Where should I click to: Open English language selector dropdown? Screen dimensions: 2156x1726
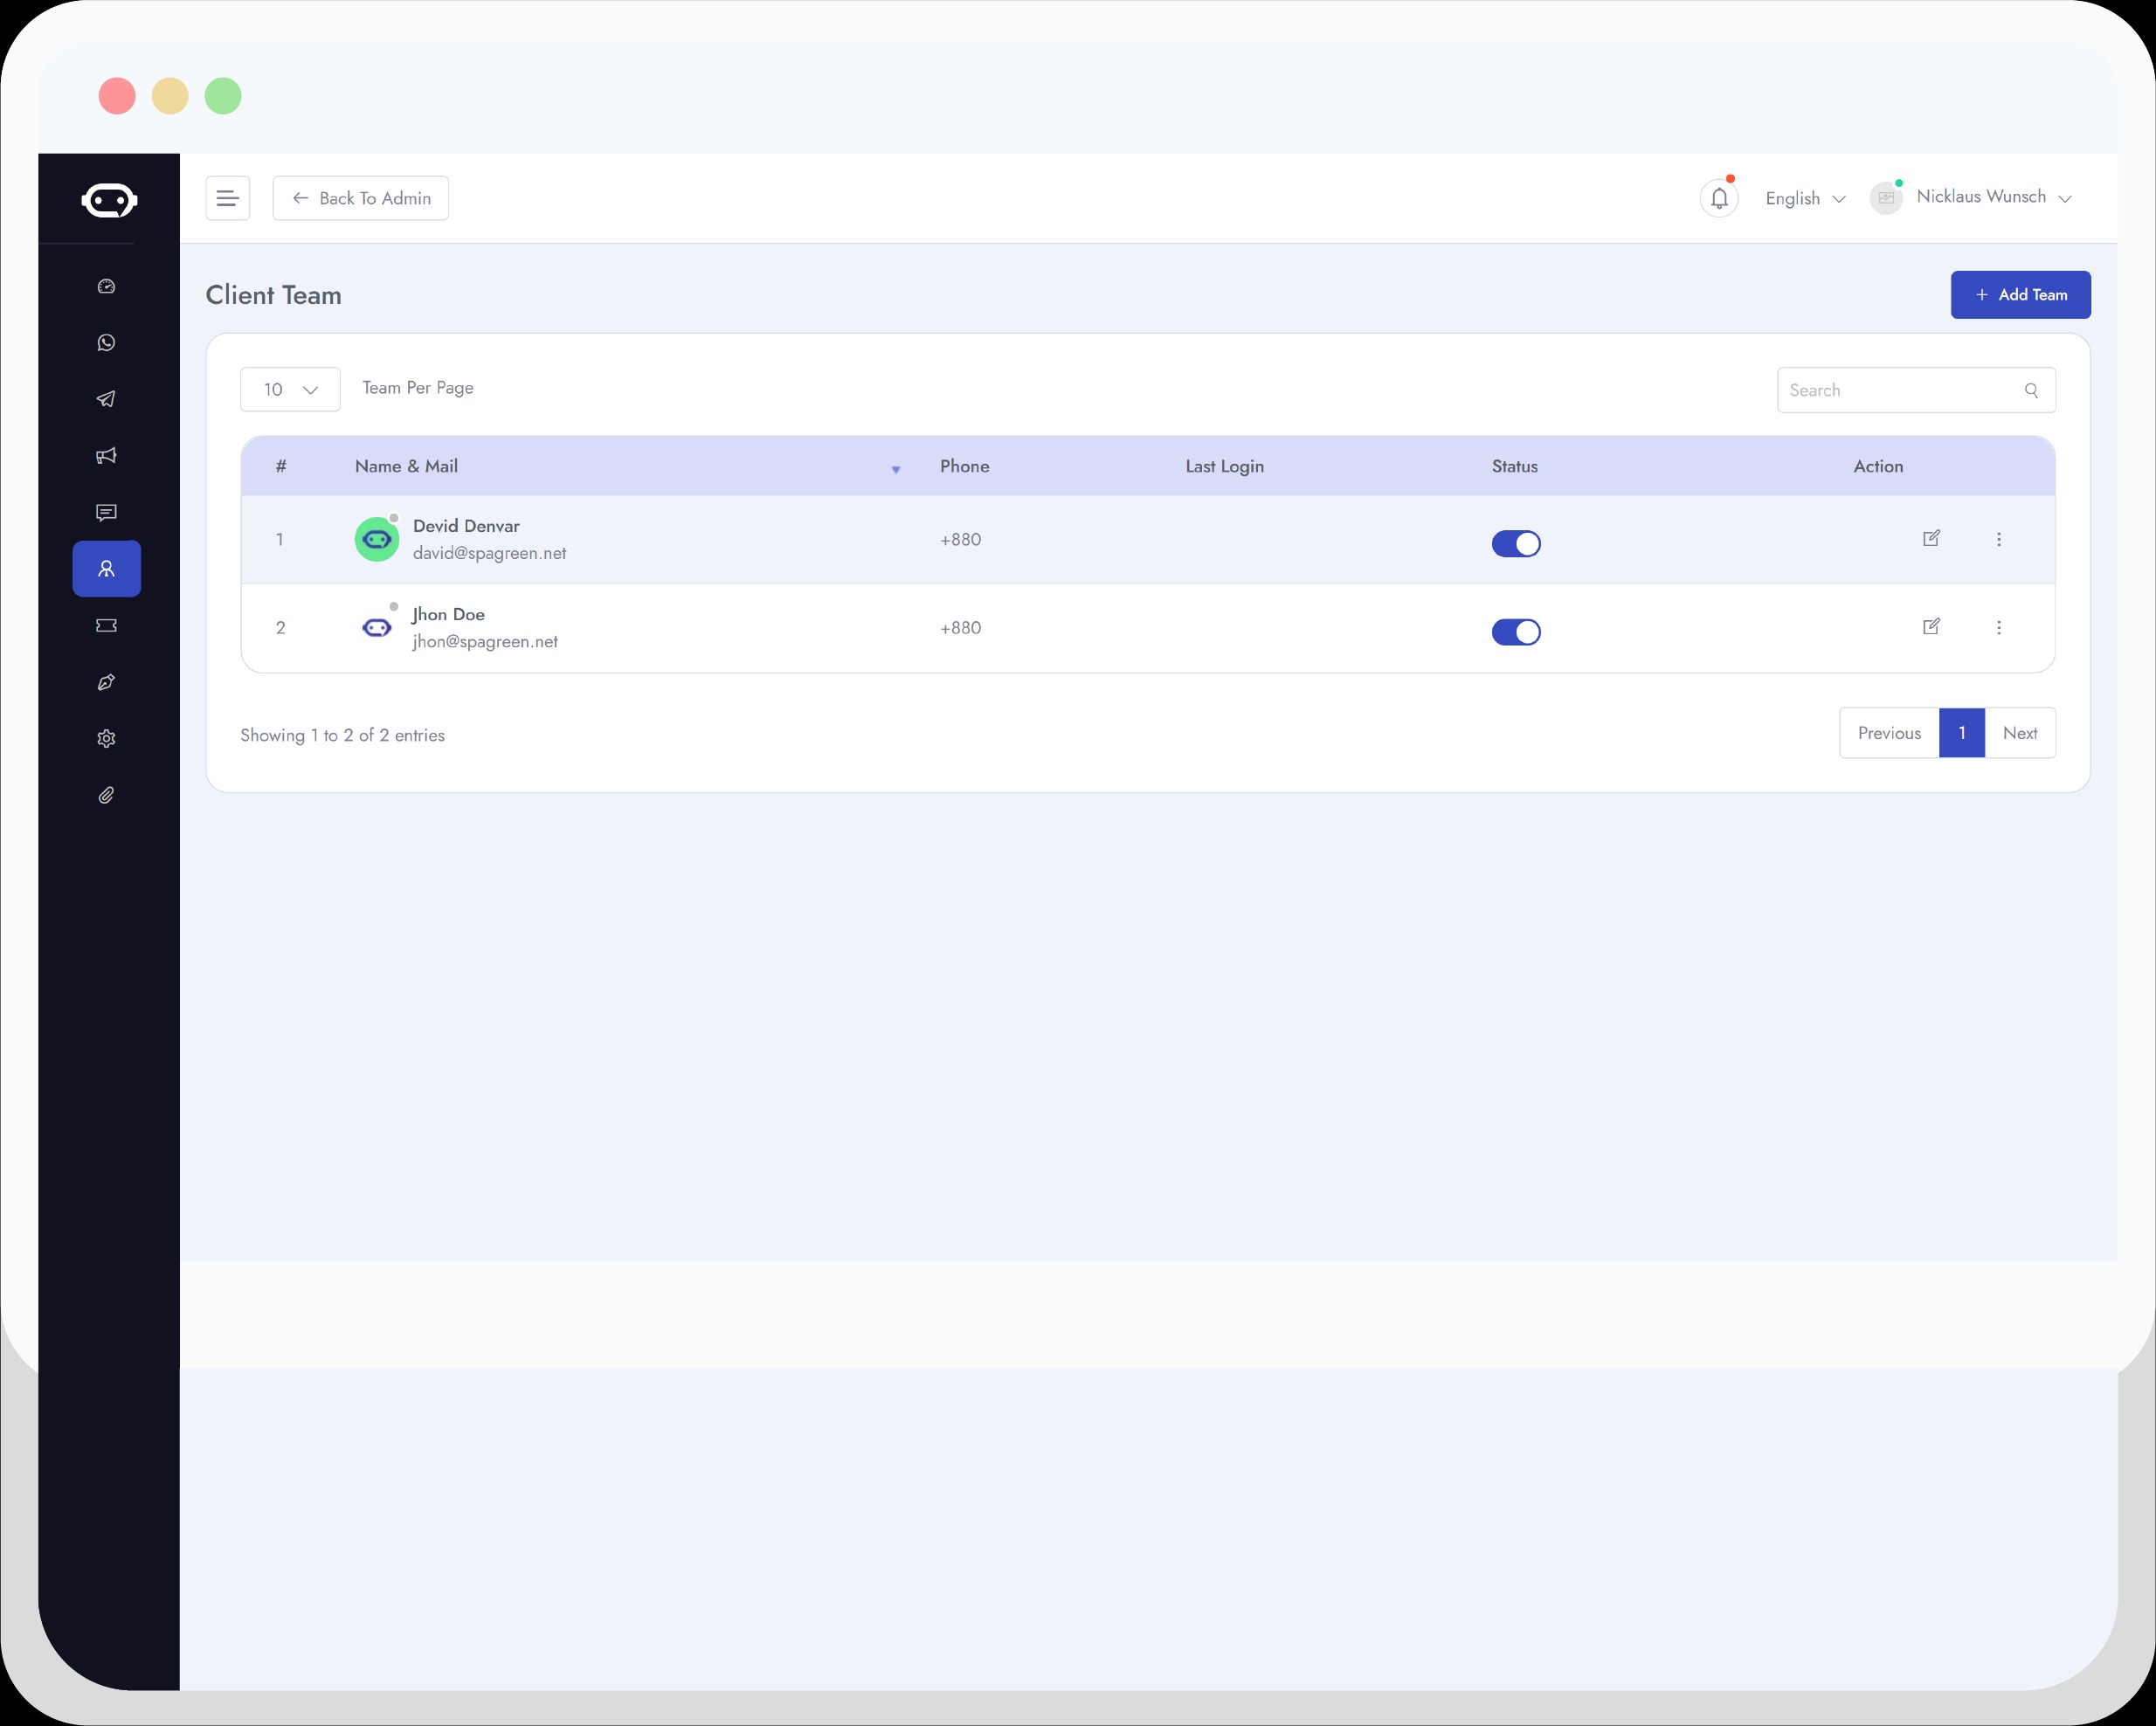1804,196
